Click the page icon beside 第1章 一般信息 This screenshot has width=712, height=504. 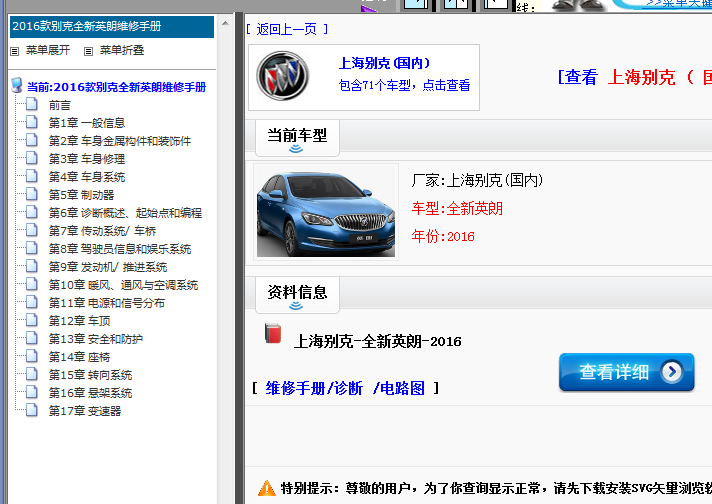[x=32, y=123]
